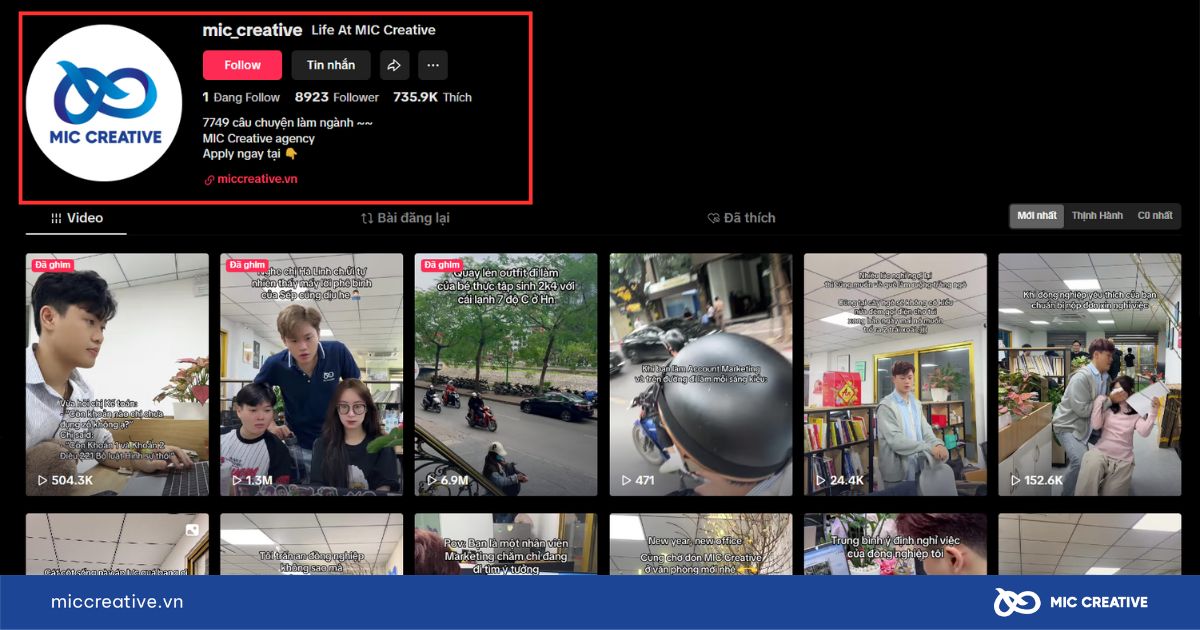This screenshot has height=630, width=1200.
Task: Click the play icon next to 471
Action: click(626, 481)
